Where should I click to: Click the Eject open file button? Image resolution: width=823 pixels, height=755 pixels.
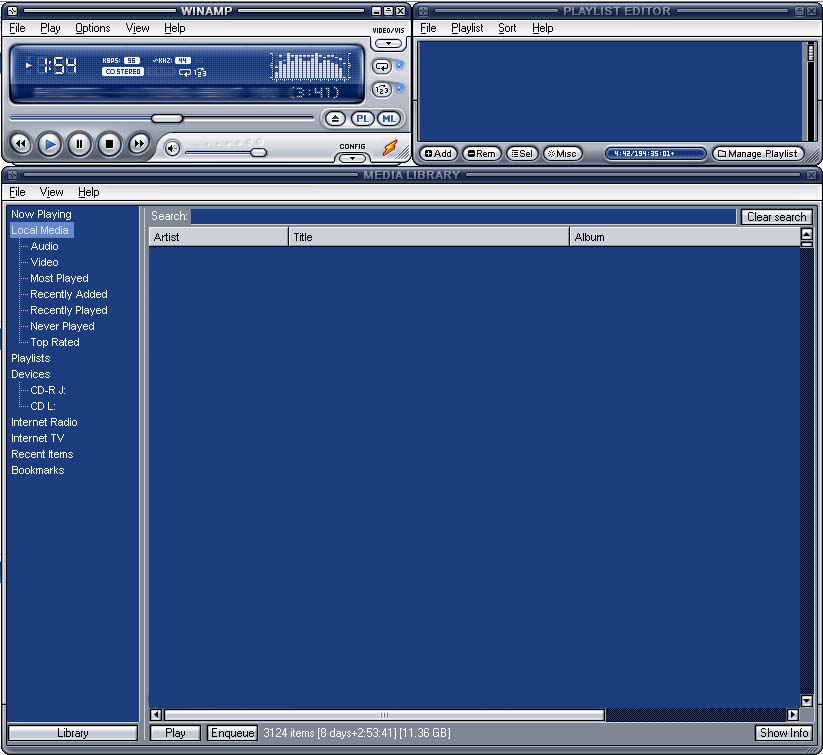[335, 119]
